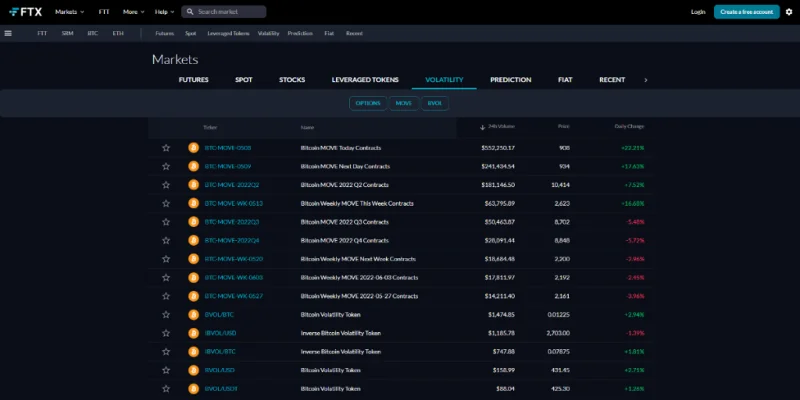Screen dimensions: 800x400
Task: Open the hamburger menu icon
Action: coord(8,33)
